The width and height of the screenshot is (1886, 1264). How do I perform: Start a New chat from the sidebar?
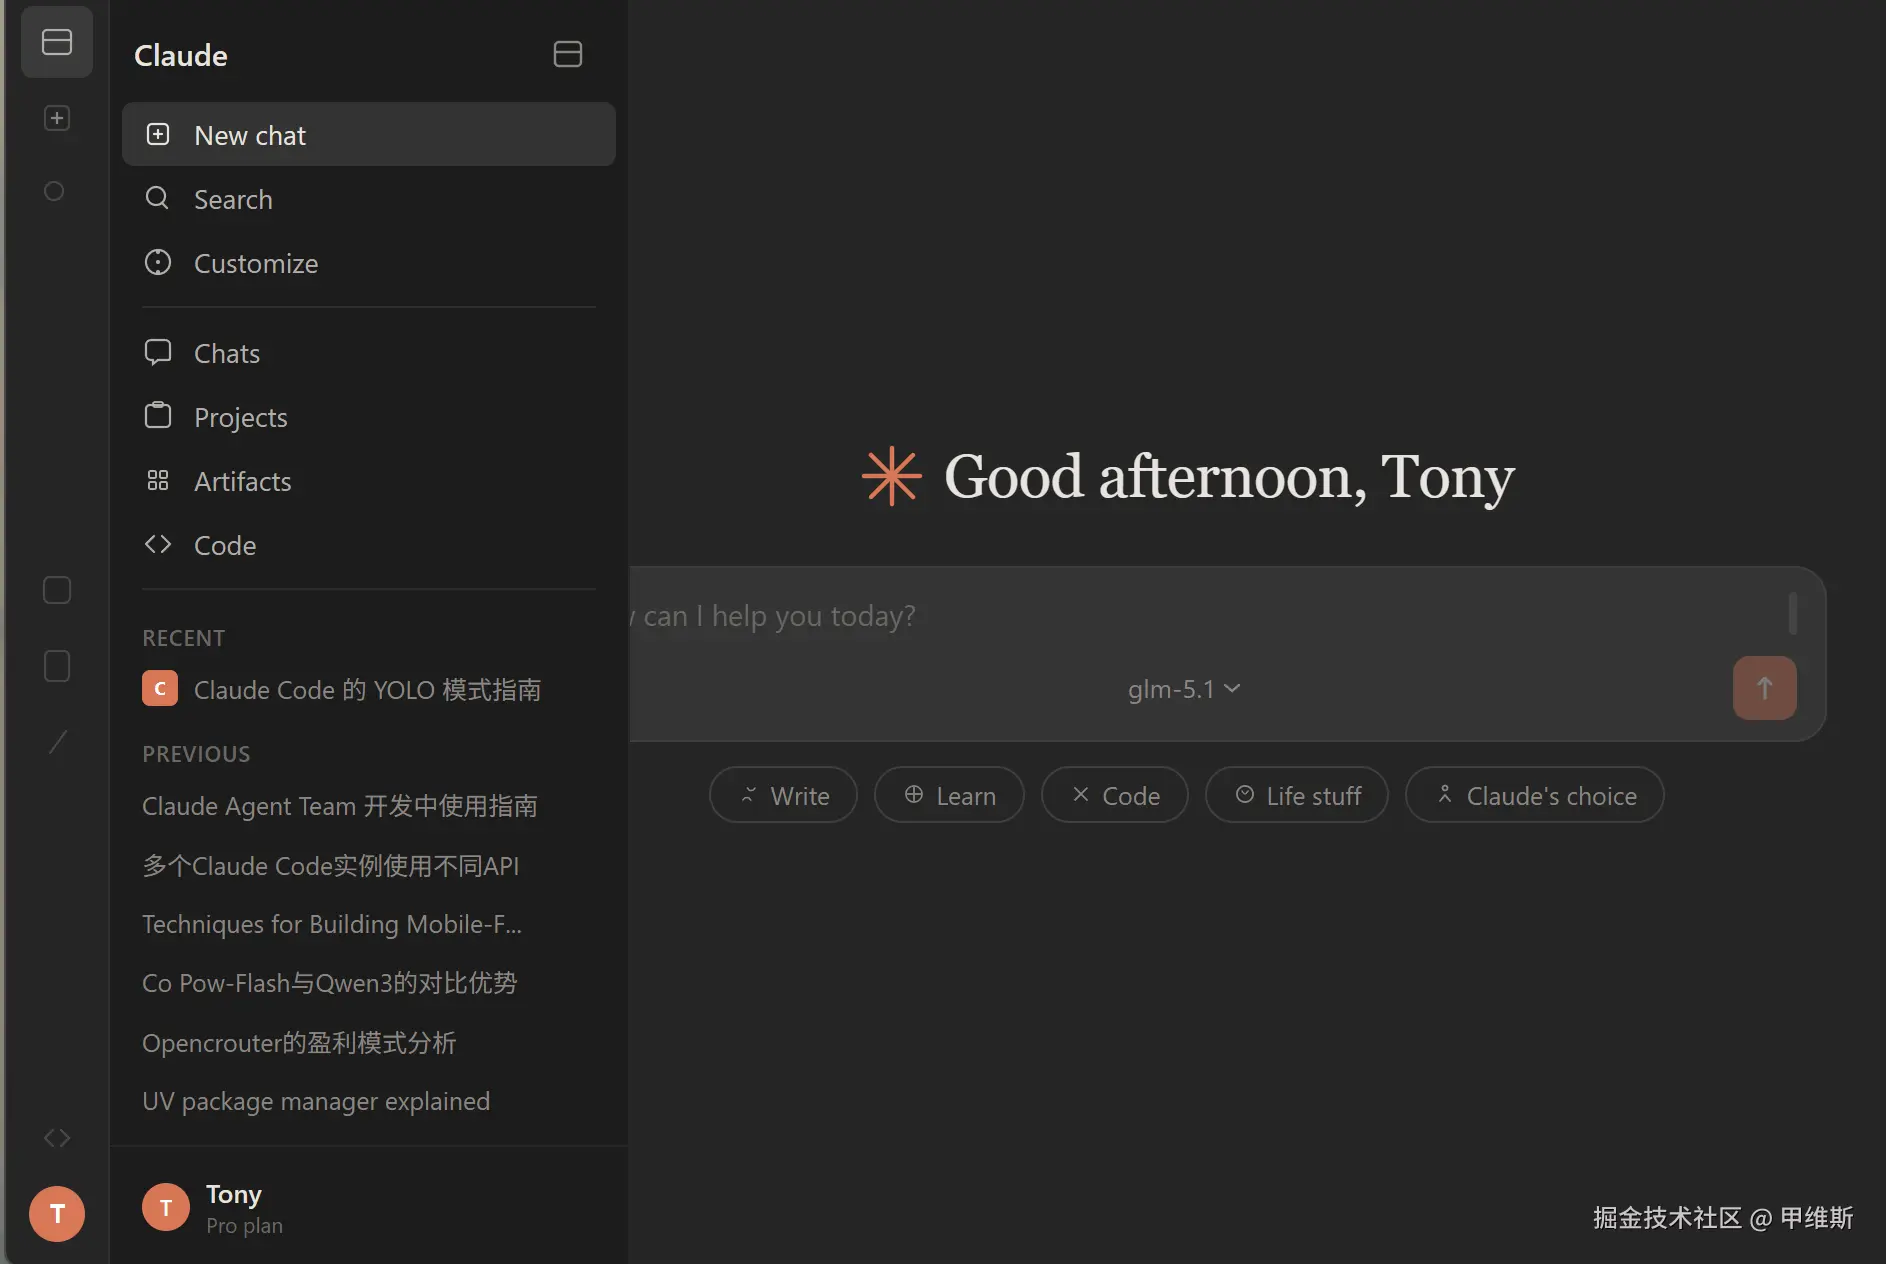[x=369, y=134]
